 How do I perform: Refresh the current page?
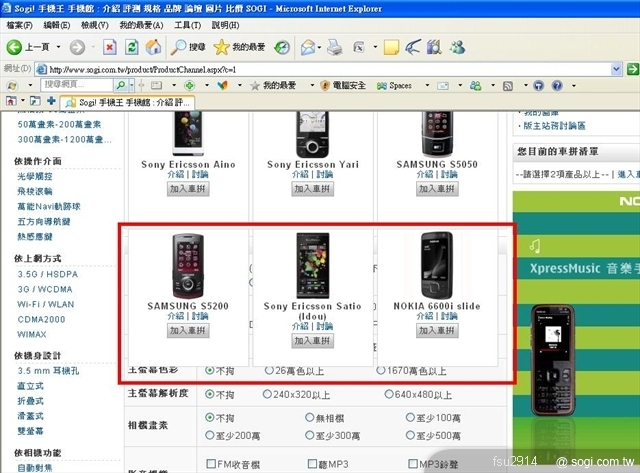pyautogui.click(x=131, y=47)
